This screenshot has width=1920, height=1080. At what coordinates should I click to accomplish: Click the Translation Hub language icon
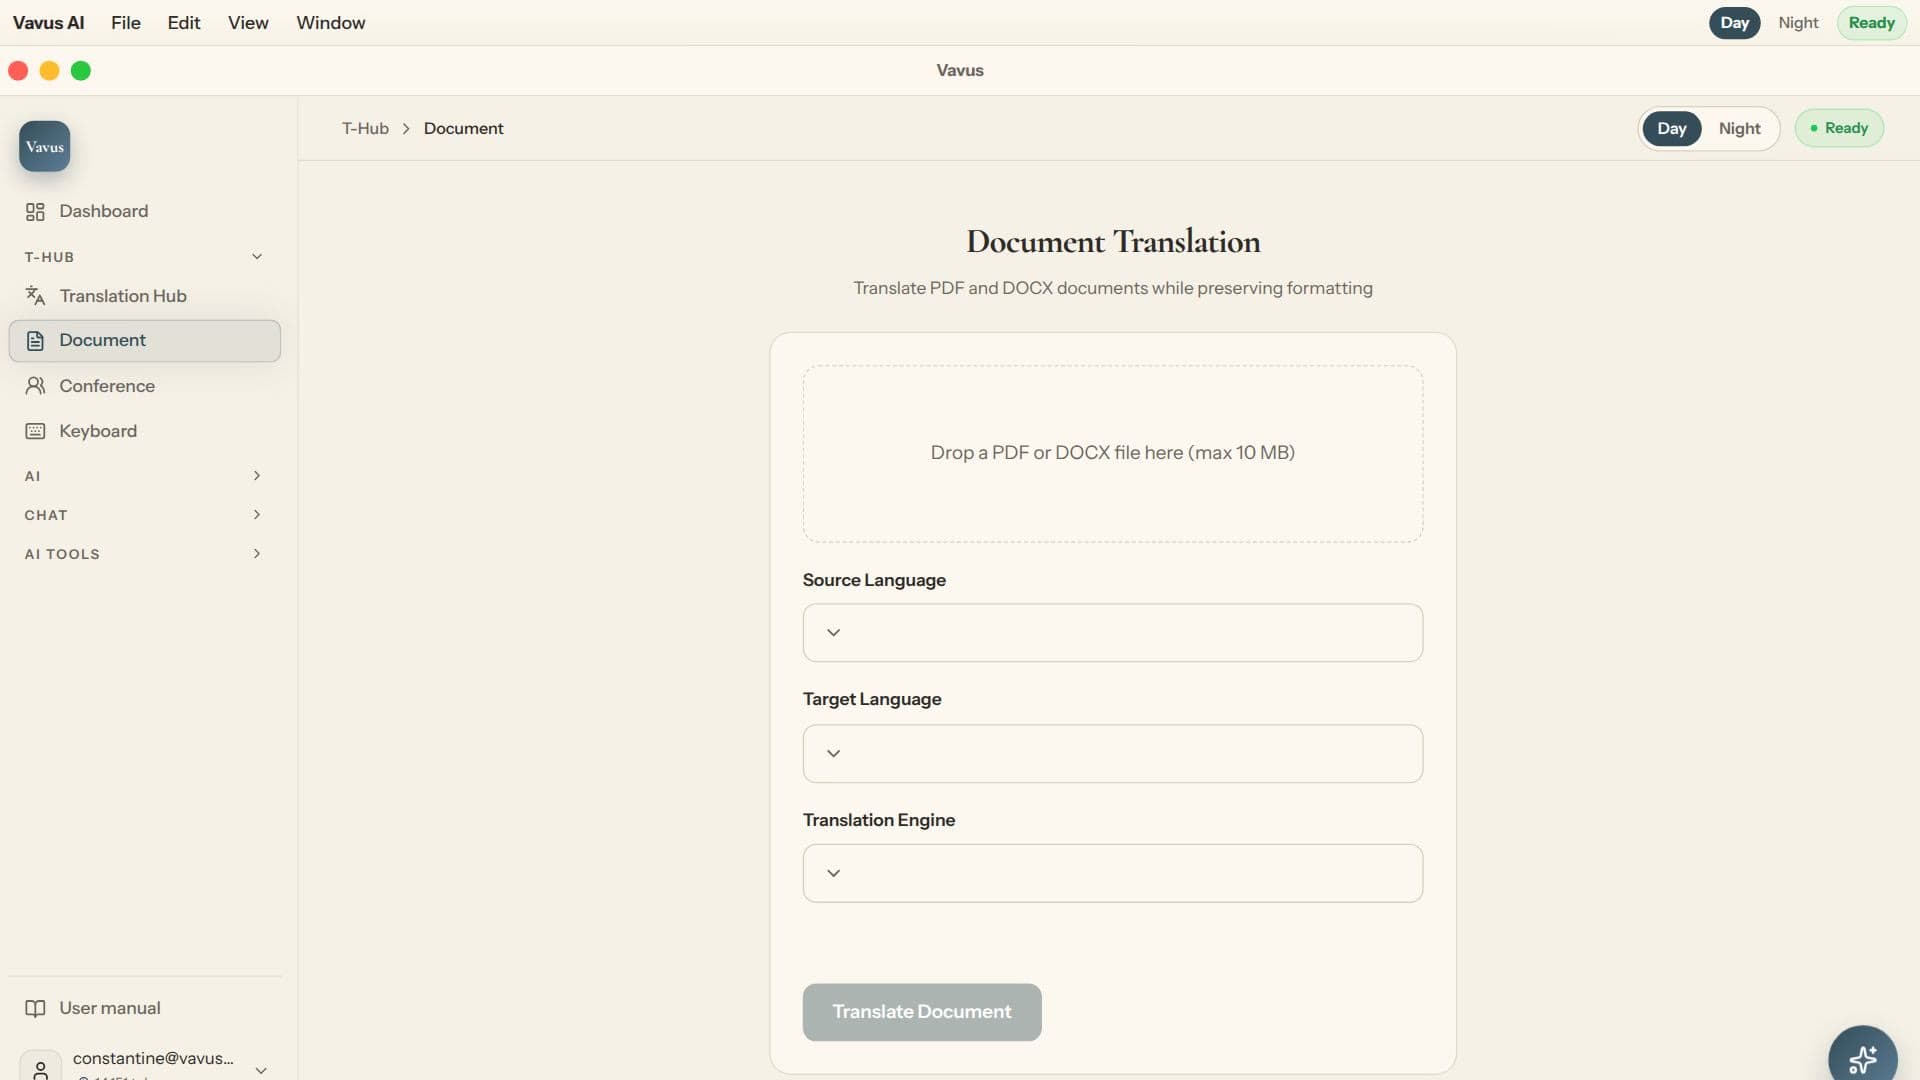[x=35, y=296]
